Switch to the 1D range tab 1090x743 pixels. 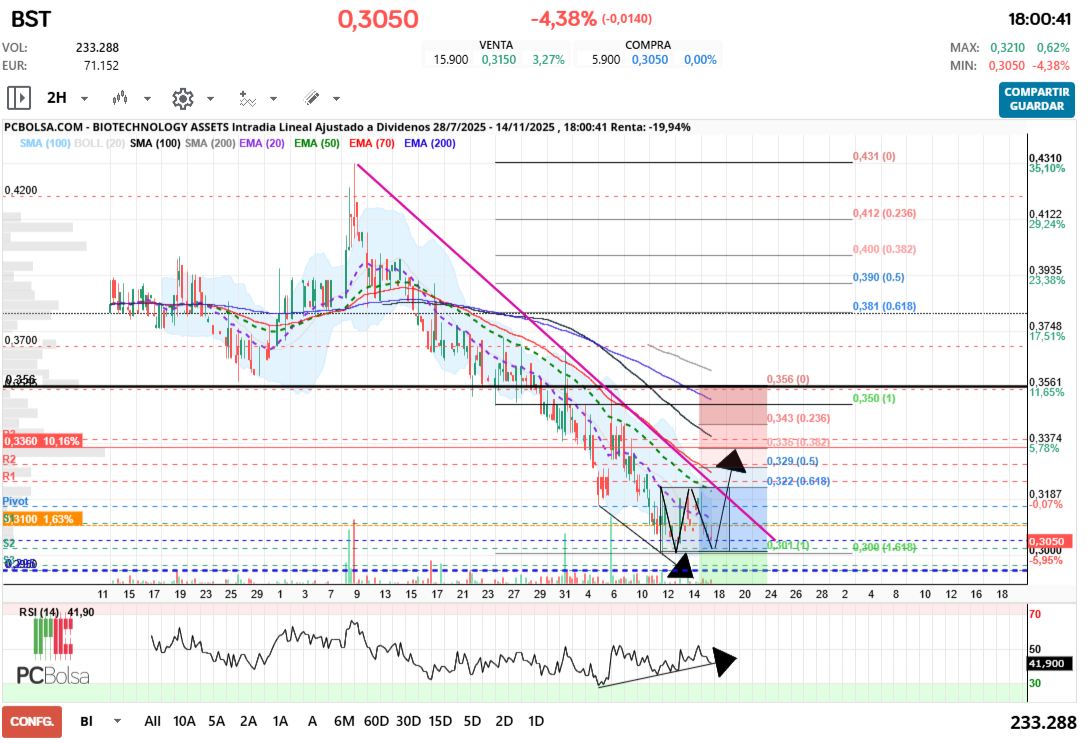[536, 720]
